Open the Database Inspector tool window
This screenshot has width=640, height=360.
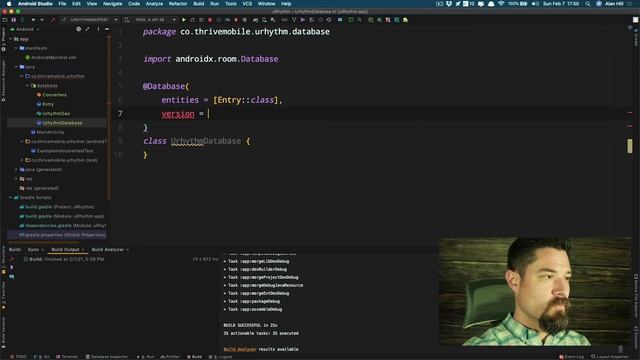click(107, 357)
